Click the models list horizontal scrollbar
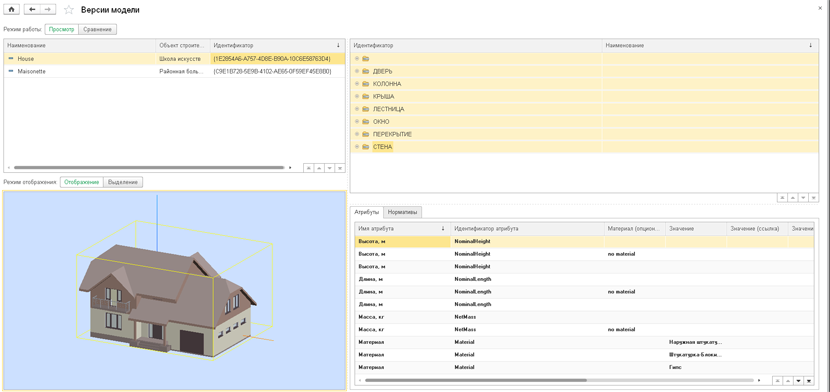 click(x=148, y=167)
